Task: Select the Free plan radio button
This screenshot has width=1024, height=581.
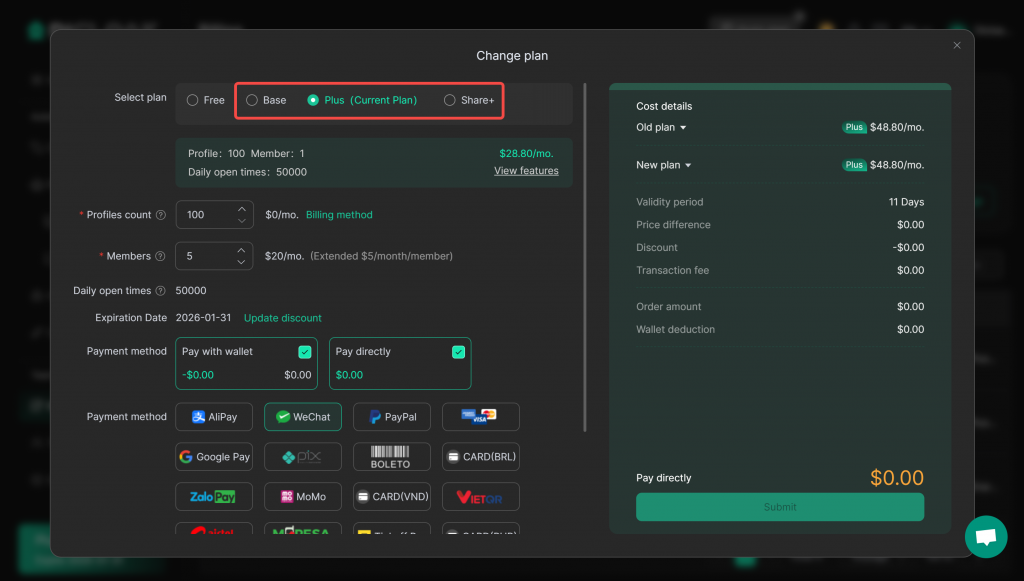Action: tap(193, 100)
